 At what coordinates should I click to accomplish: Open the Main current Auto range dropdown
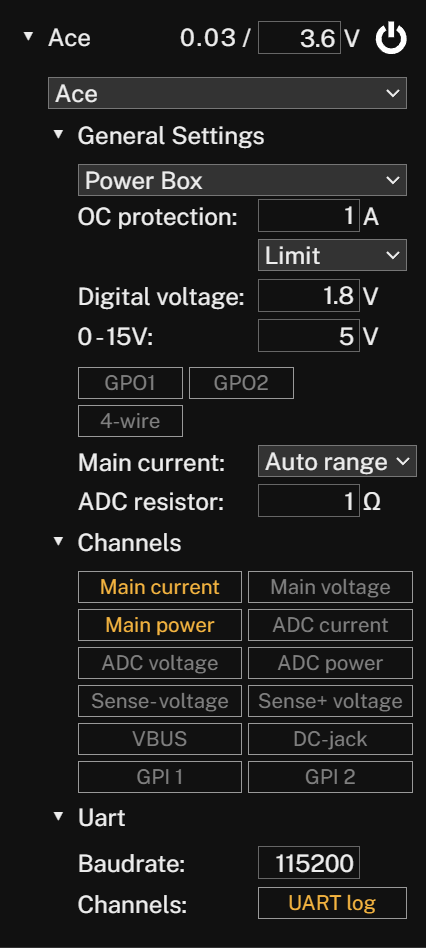(x=337, y=461)
